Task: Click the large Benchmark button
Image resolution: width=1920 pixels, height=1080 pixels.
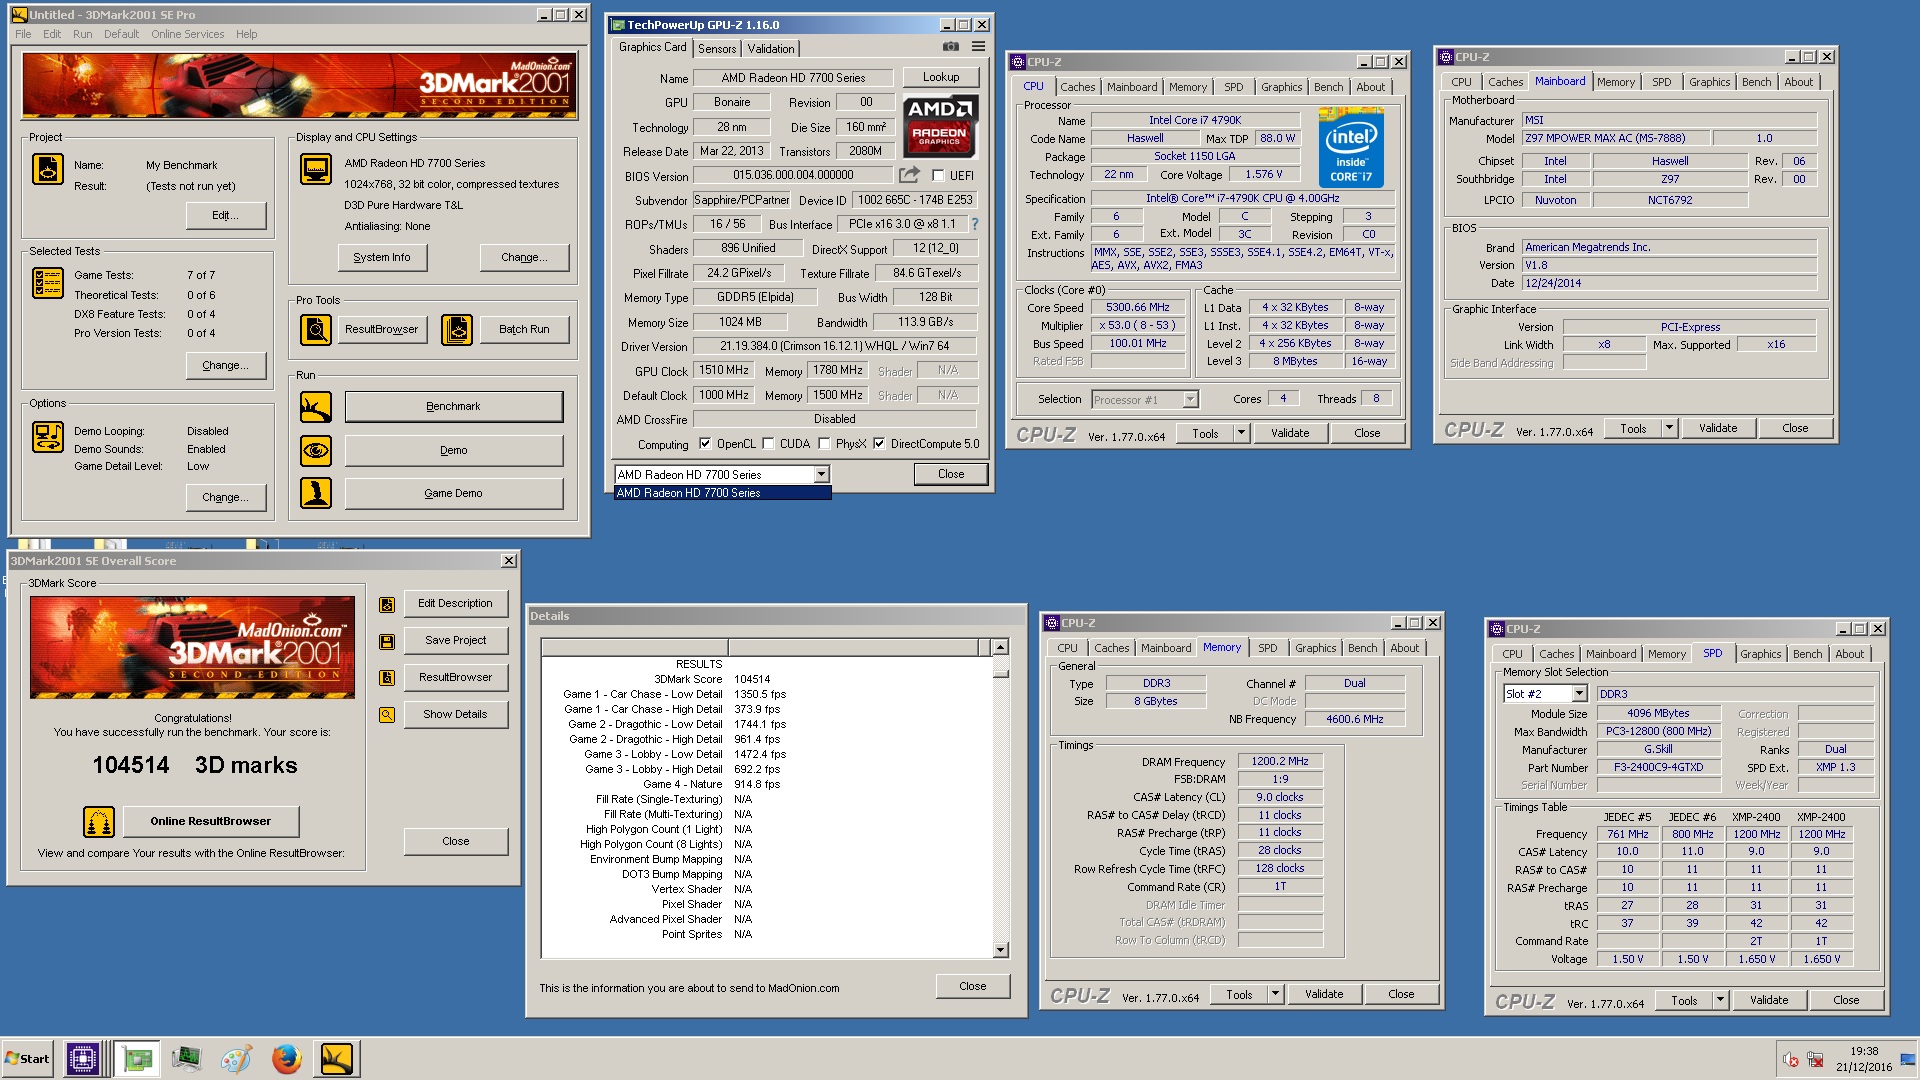Action: 454,407
